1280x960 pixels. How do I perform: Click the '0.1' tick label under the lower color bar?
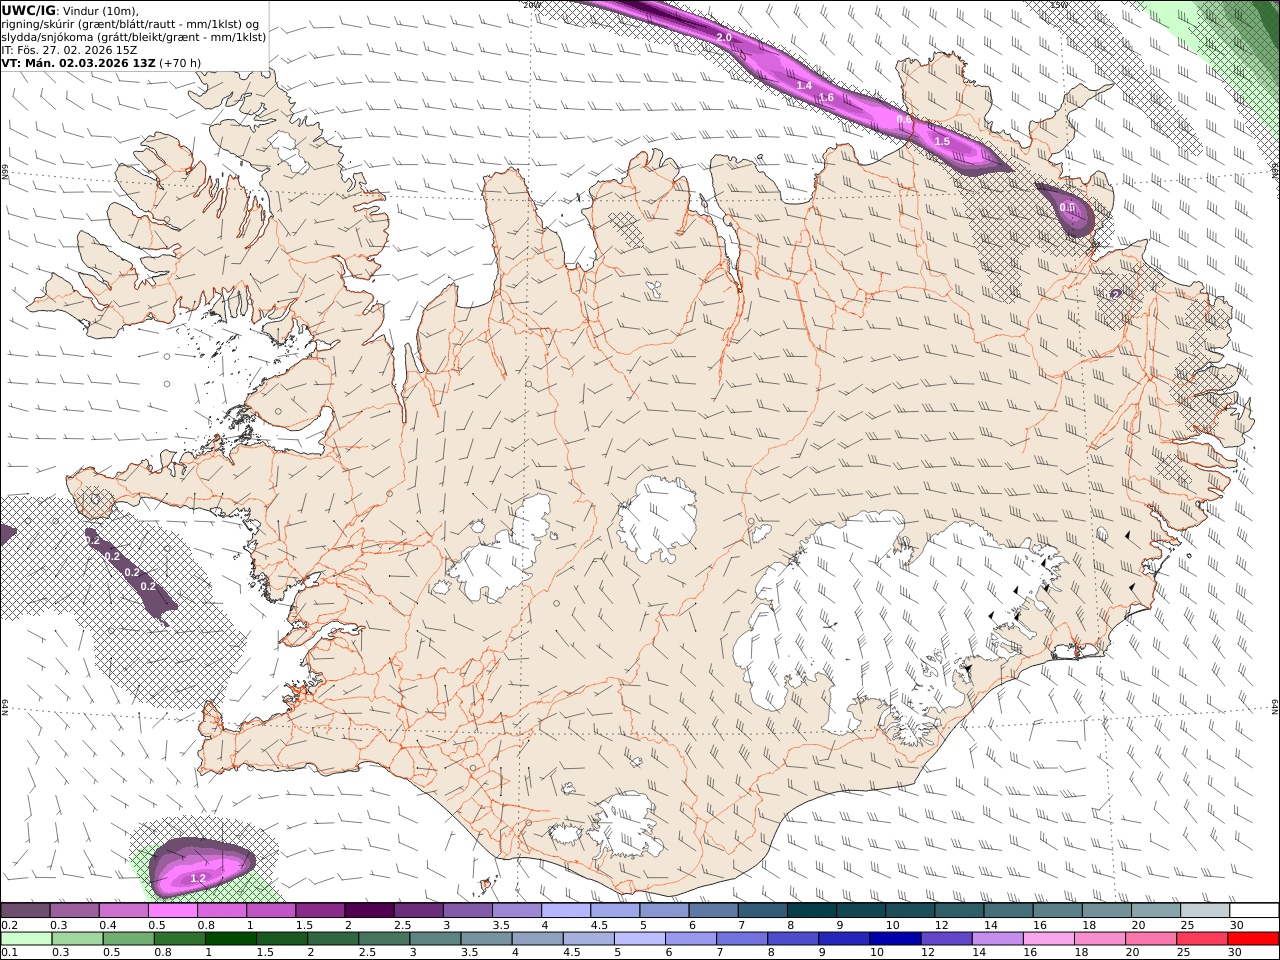(8, 952)
